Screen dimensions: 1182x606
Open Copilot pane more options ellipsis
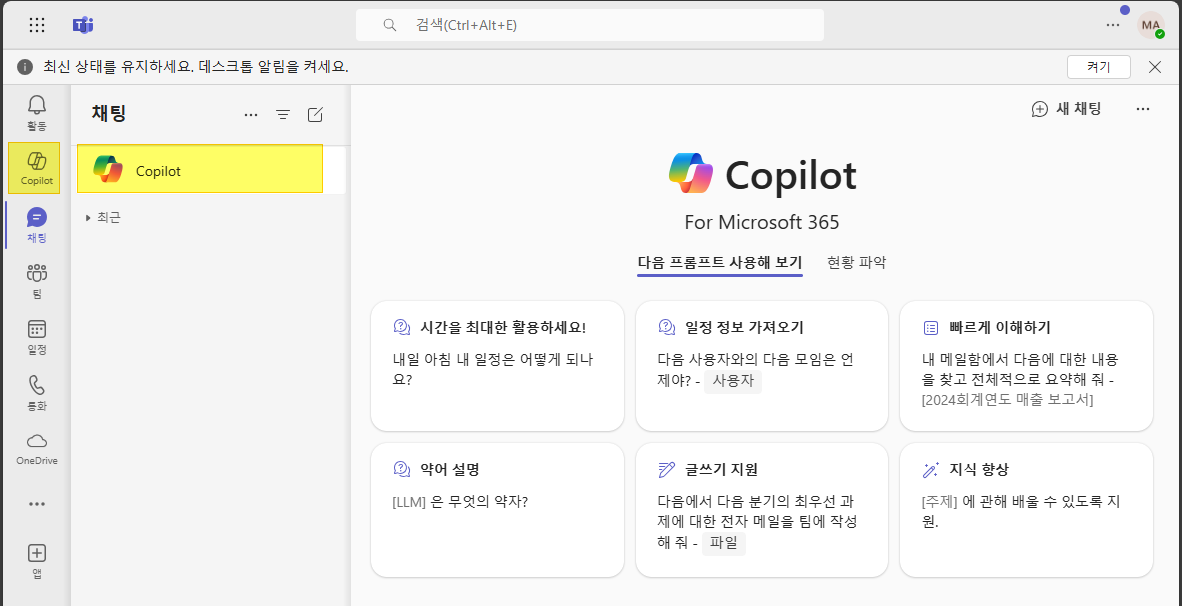(x=1143, y=109)
